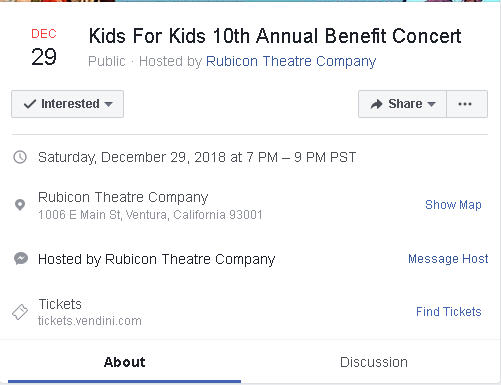Click the ticket icon beside Tickets
Screen dimensions: 501x385
(x=20, y=312)
